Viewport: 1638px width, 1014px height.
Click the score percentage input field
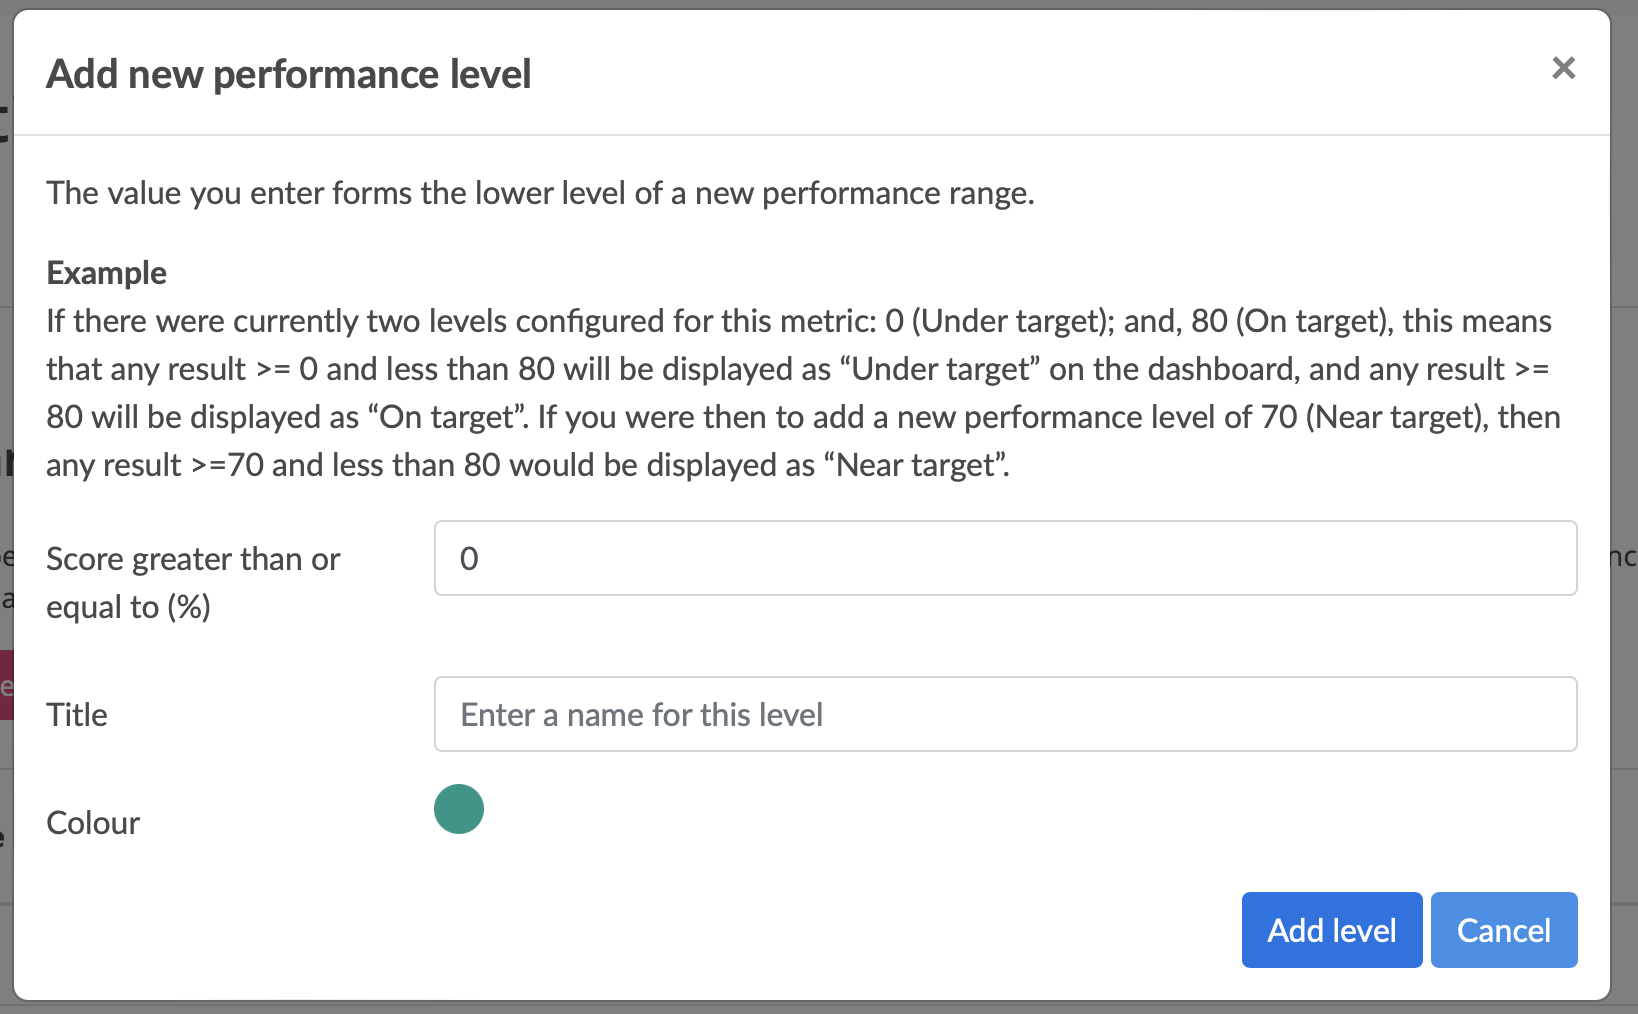coord(1005,558)
